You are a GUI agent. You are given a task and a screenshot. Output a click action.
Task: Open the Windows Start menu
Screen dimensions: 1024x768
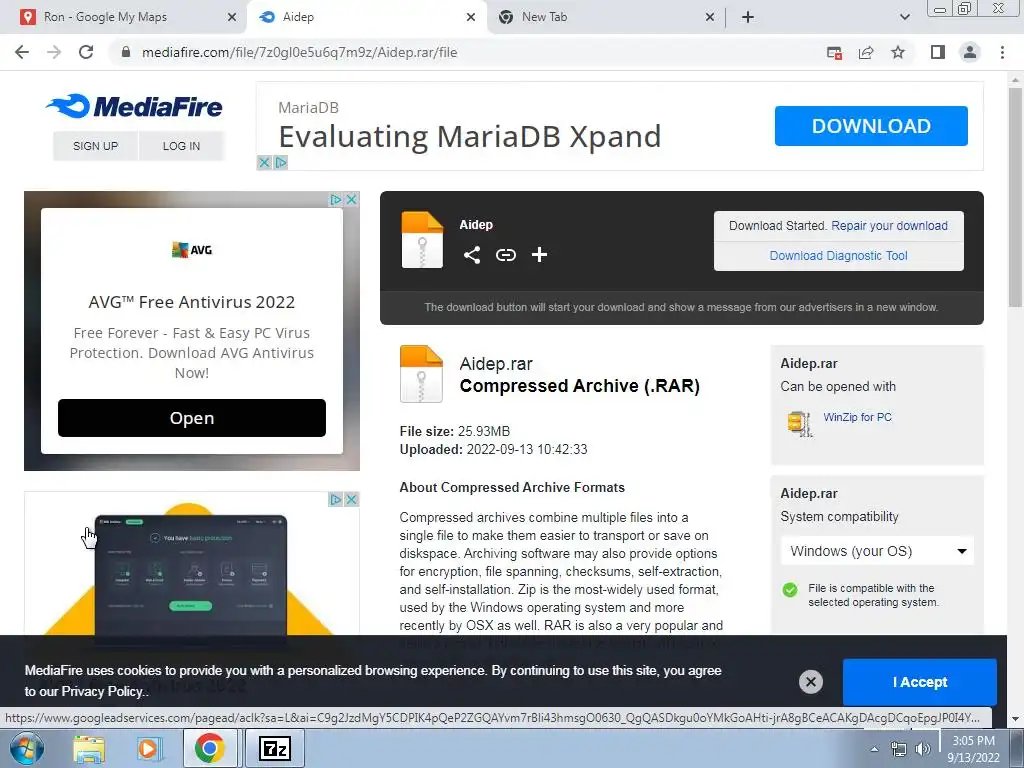[27, 748]
